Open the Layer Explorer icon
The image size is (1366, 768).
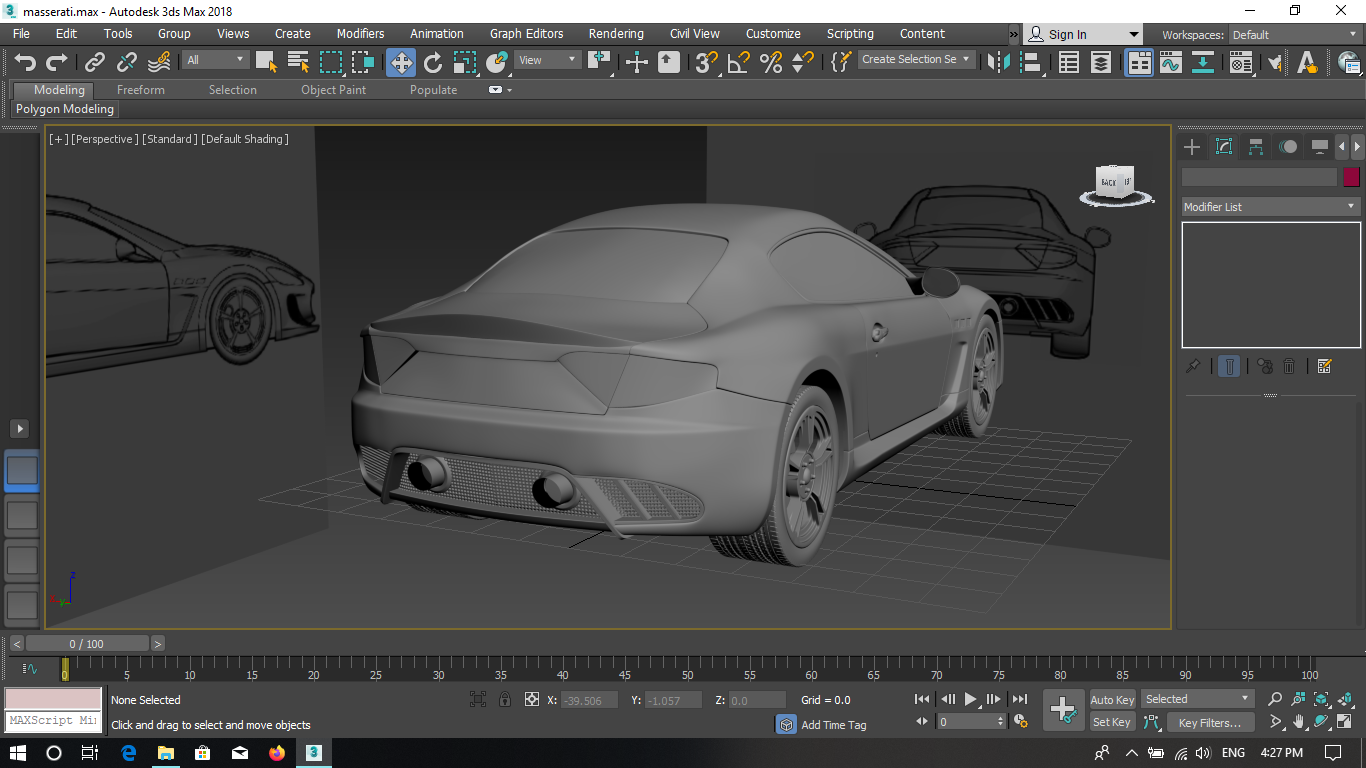[x=1101, y=63]
